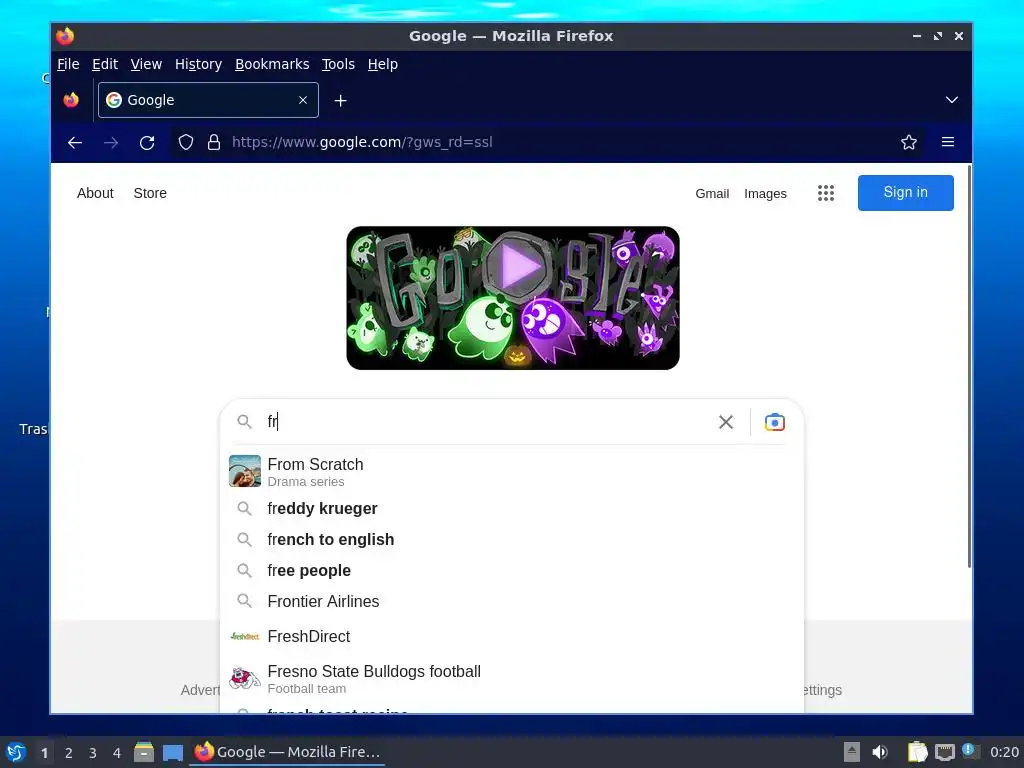Pick the free people suggestion
Screen dimensions: 1024x768
(512, 570)
